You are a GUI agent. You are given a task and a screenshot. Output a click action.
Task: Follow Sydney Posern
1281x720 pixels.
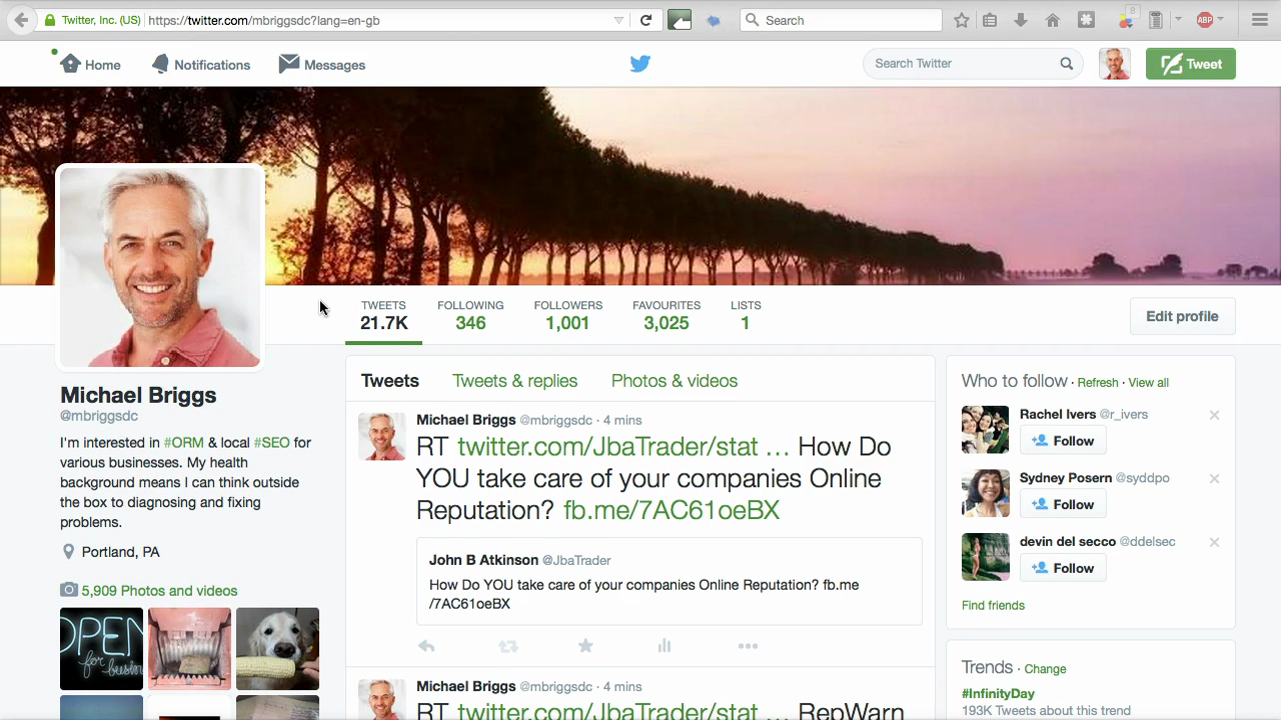coord(1062,505)
